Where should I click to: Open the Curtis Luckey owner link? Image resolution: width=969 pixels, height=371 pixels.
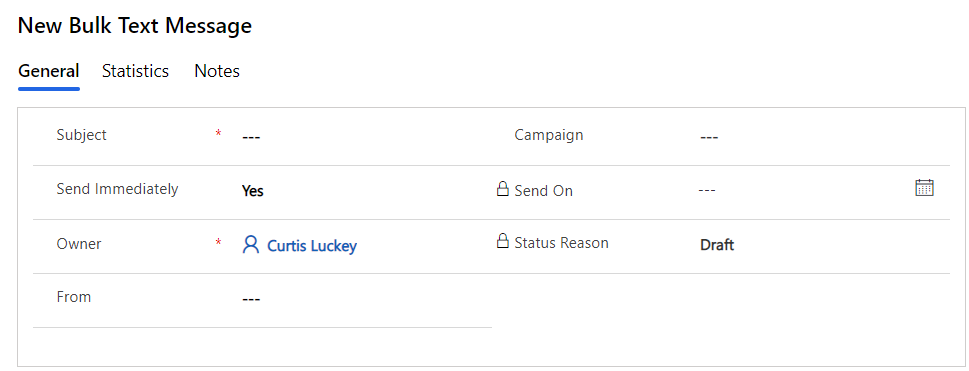pyautogui.click(x=311, y=246)
